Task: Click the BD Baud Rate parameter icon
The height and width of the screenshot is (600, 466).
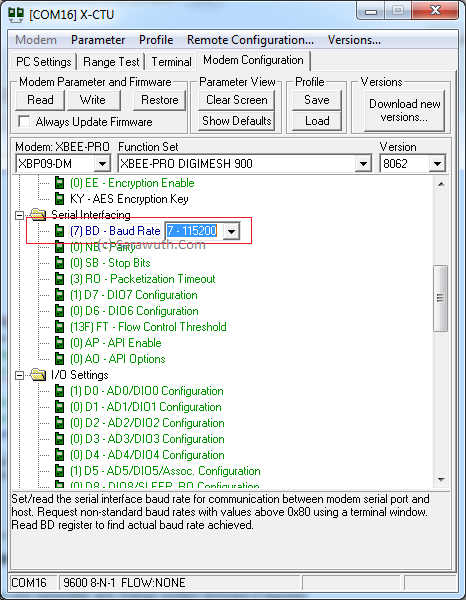Action: pos(59,231)
